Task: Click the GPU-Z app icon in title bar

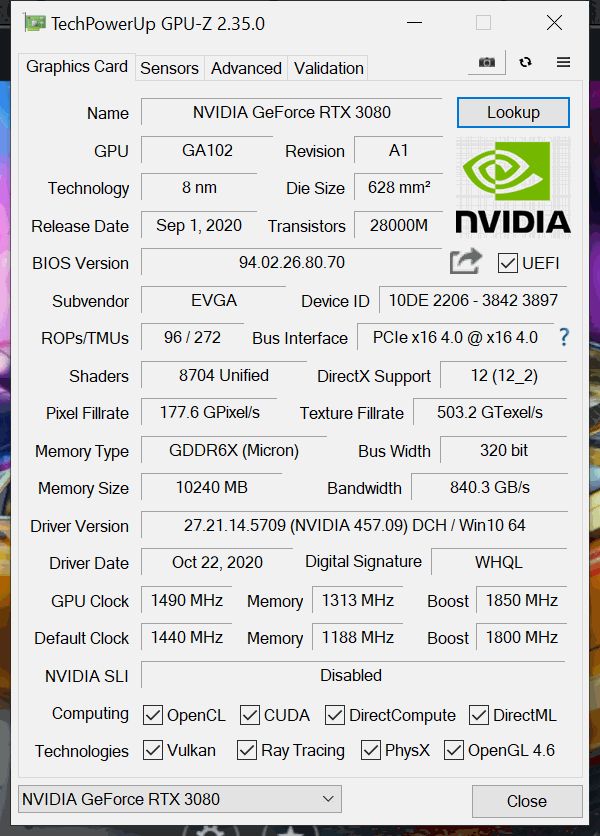Action: [x=35, y=23]
